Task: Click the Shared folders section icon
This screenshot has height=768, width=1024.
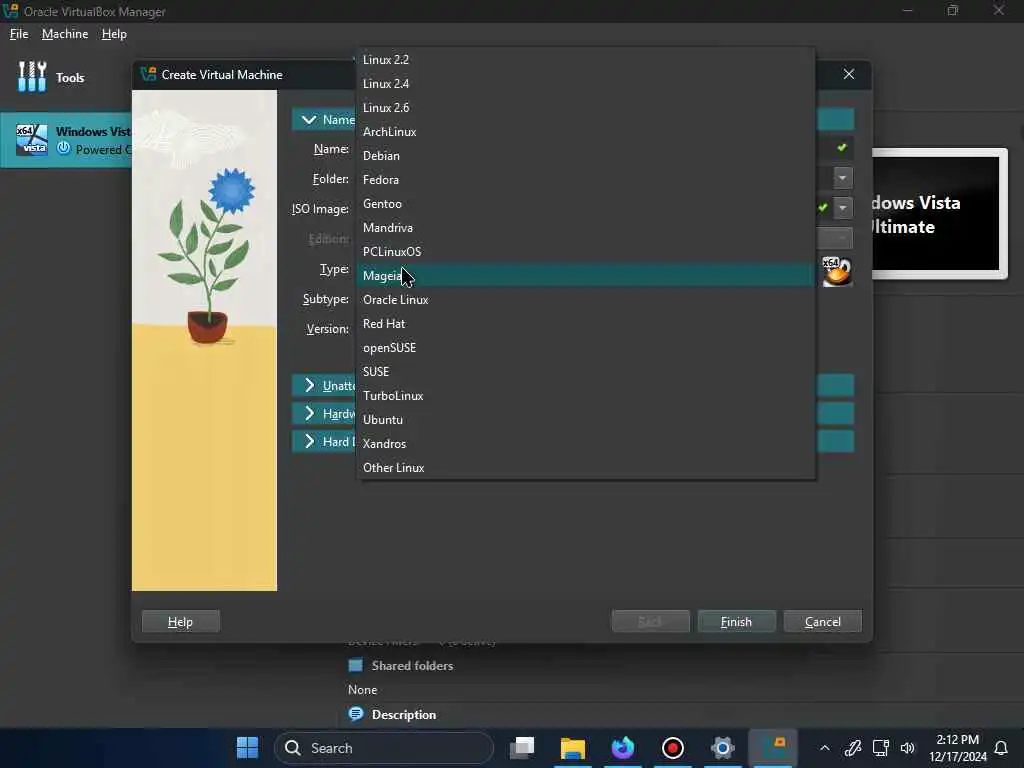Action: [356, 665]
